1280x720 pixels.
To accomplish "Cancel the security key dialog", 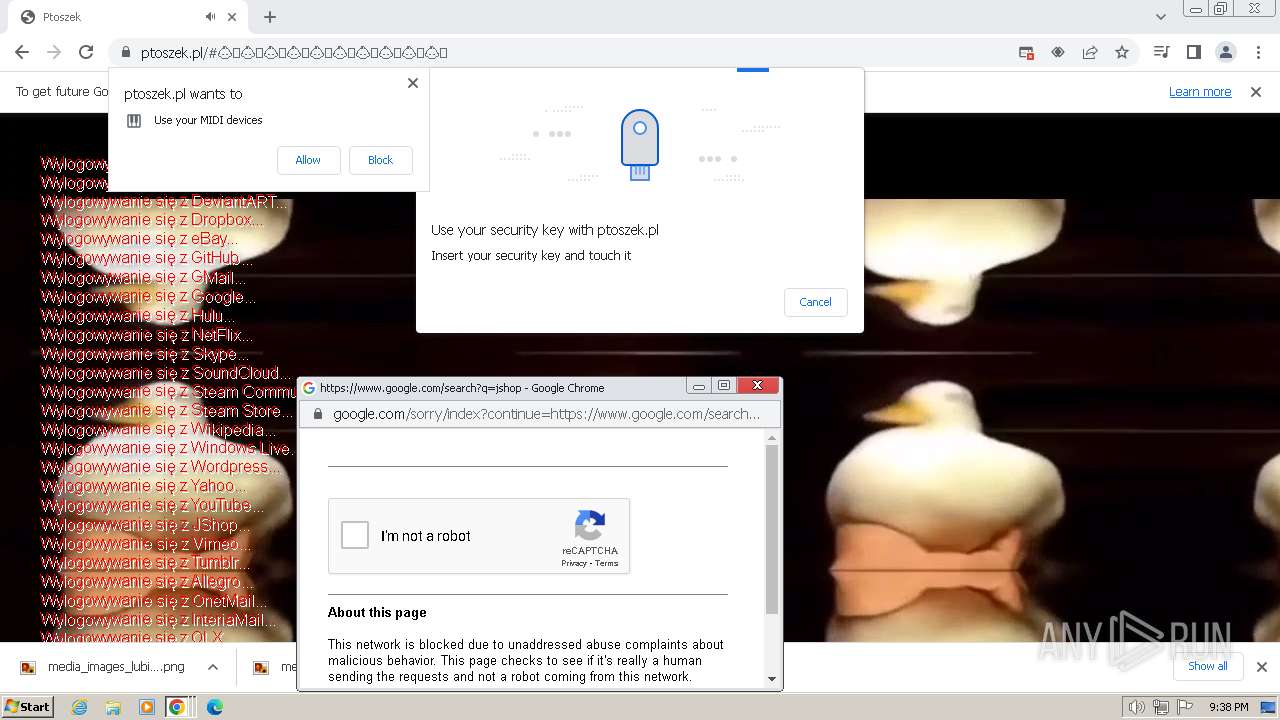I will click(x=815, y=302).
